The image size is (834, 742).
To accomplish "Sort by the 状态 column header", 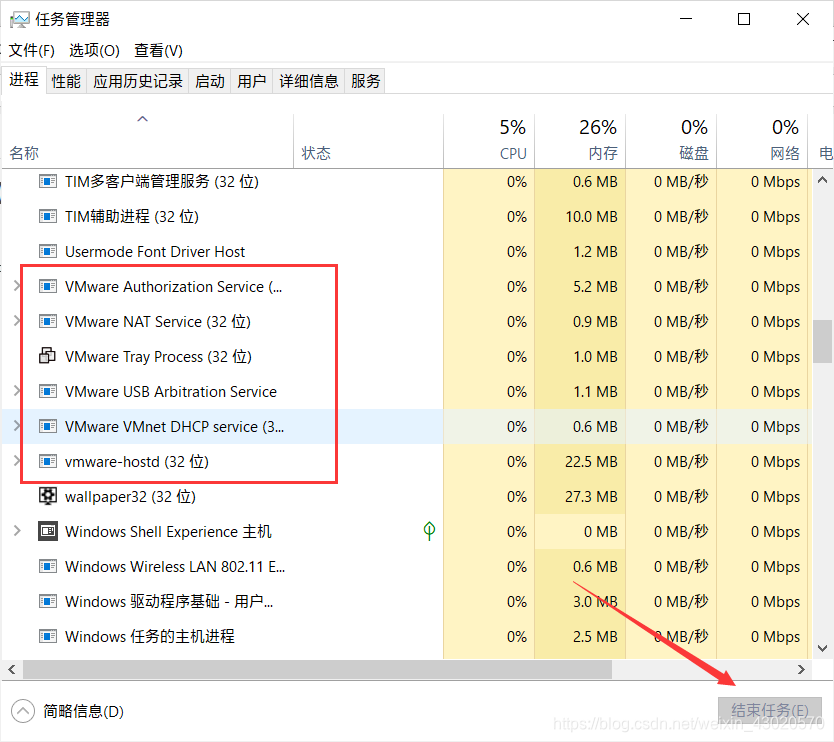I will (368, 141).
